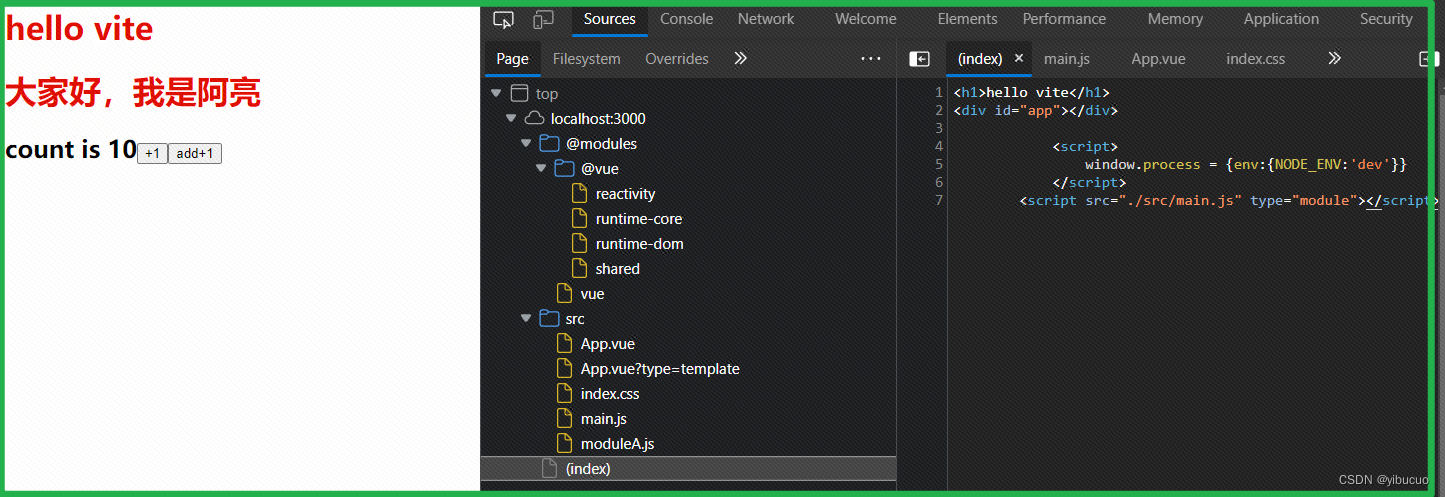Collapse the @vue folder arrow
Screen dimensions: 1445x497
541,168
